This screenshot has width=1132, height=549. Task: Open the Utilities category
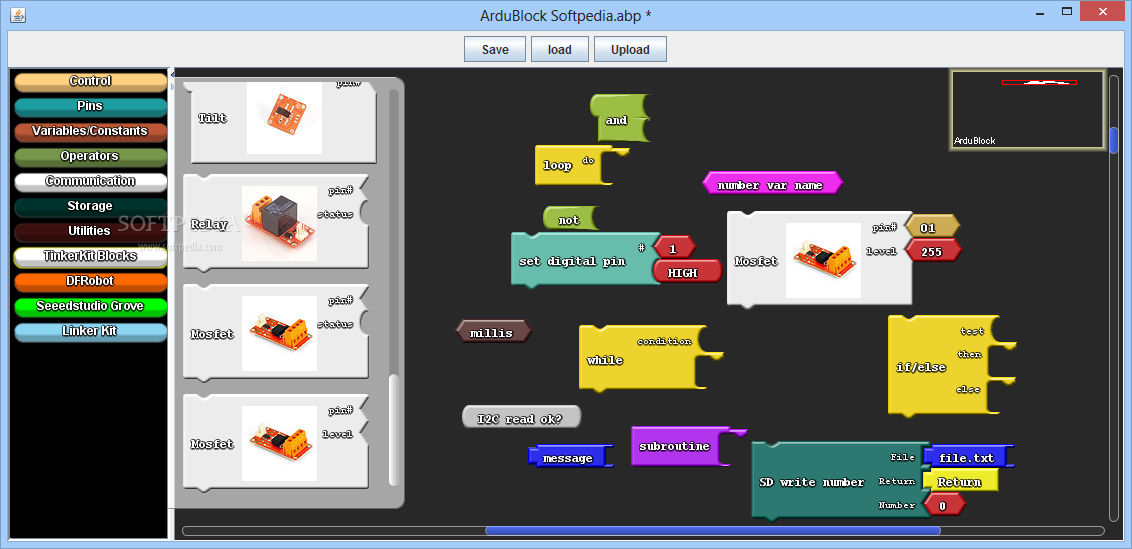pyautogui.click(x=90, y=231)
